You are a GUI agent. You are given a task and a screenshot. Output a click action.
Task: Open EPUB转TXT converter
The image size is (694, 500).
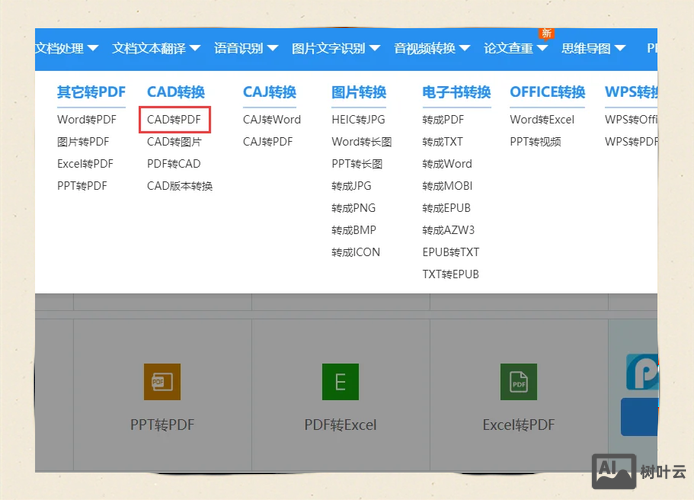[x=451, y=252]
